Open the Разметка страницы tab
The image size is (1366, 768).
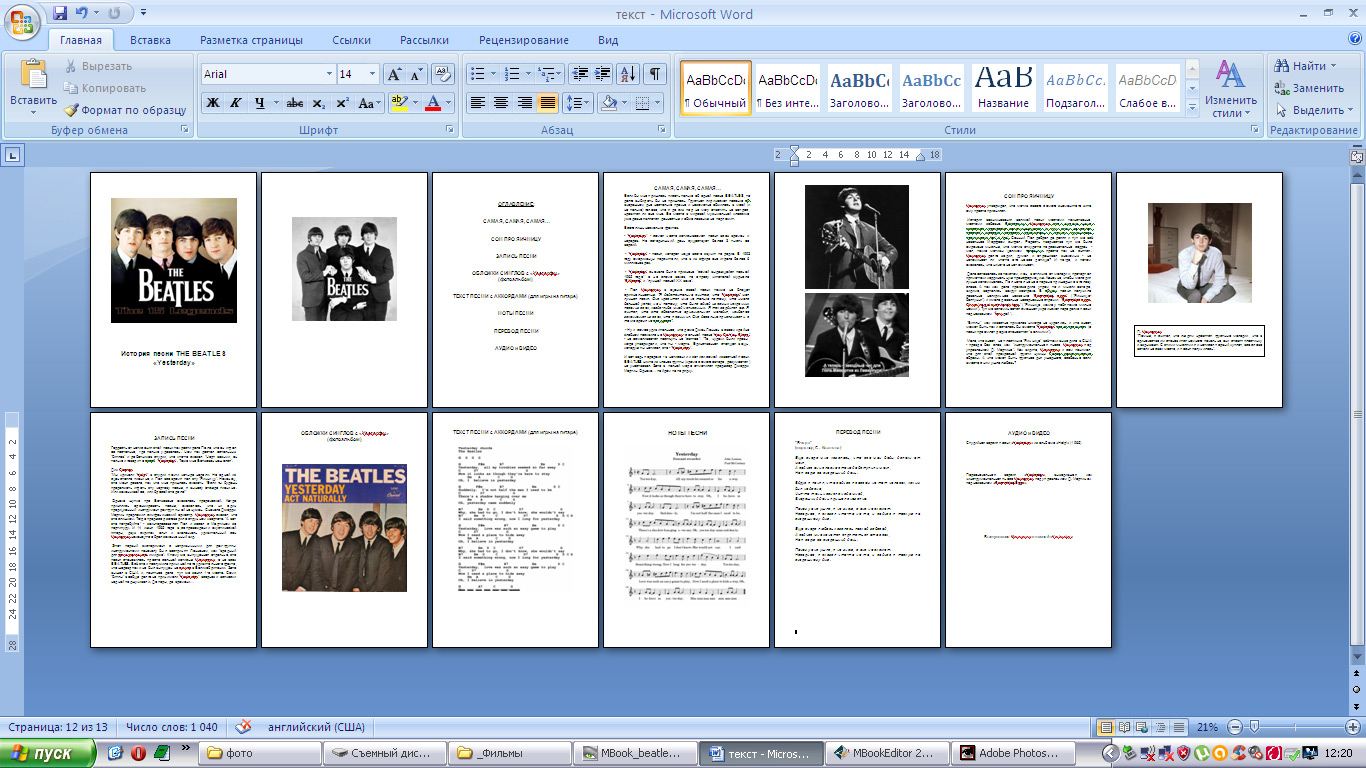coord(251,40)
